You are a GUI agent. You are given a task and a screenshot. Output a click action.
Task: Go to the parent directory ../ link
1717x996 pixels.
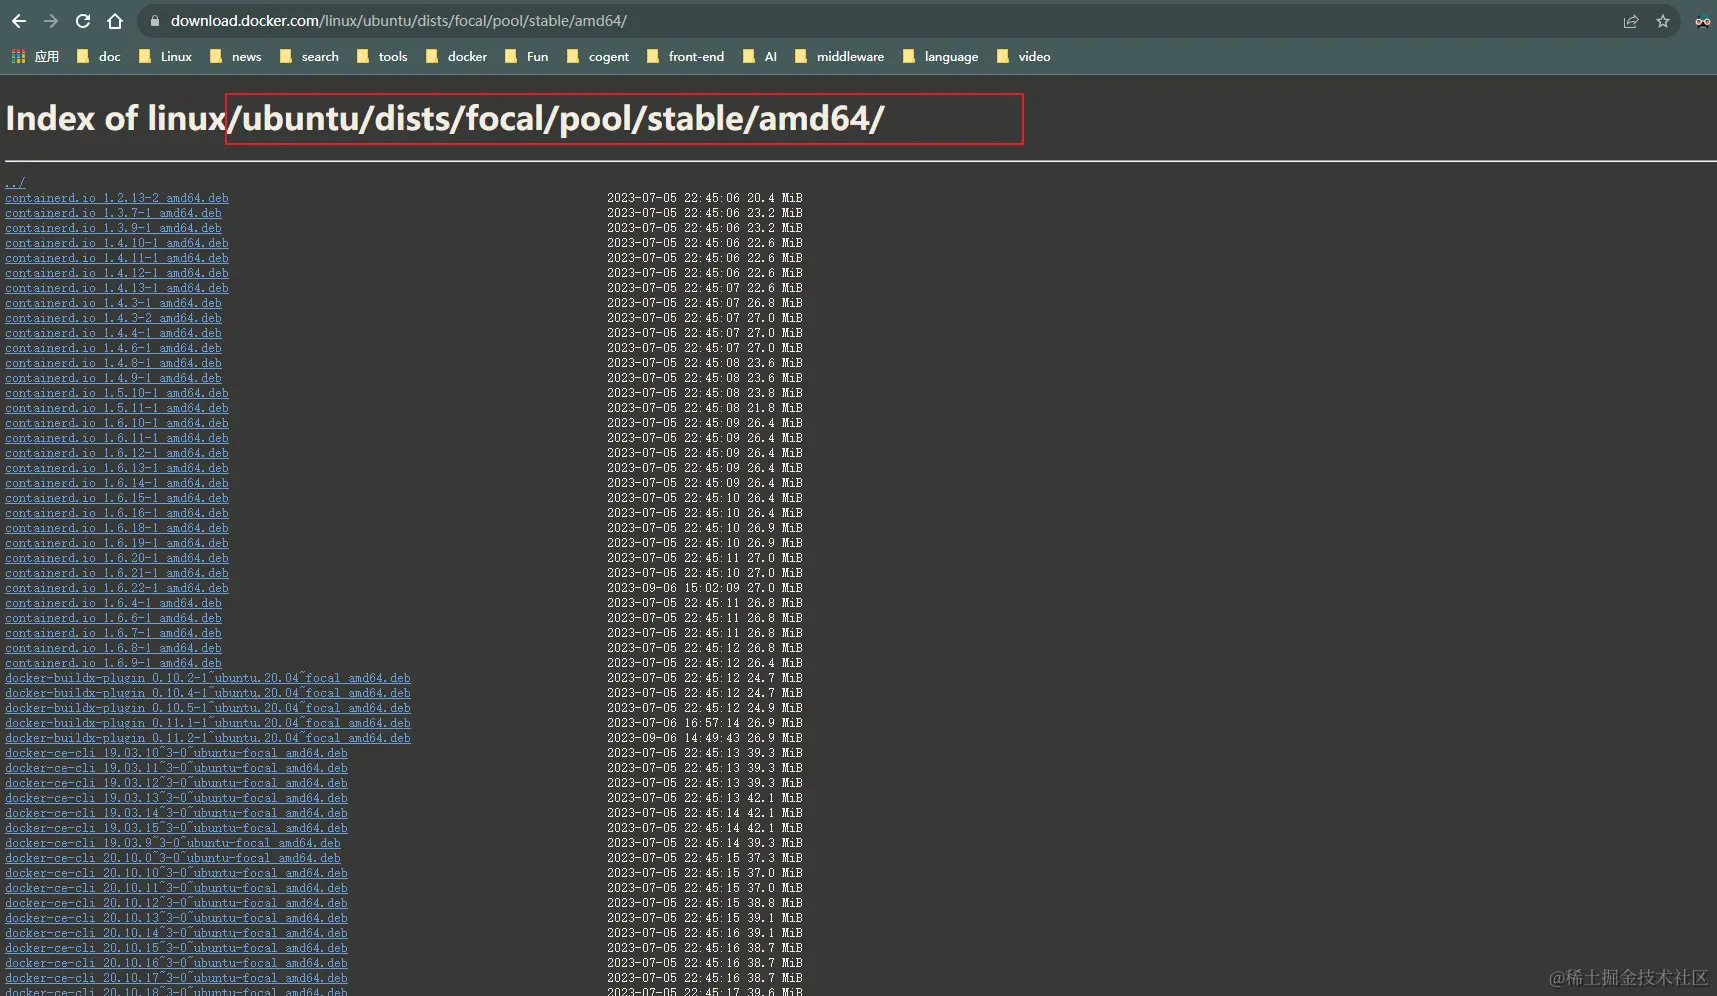click(x=15, y=183)
